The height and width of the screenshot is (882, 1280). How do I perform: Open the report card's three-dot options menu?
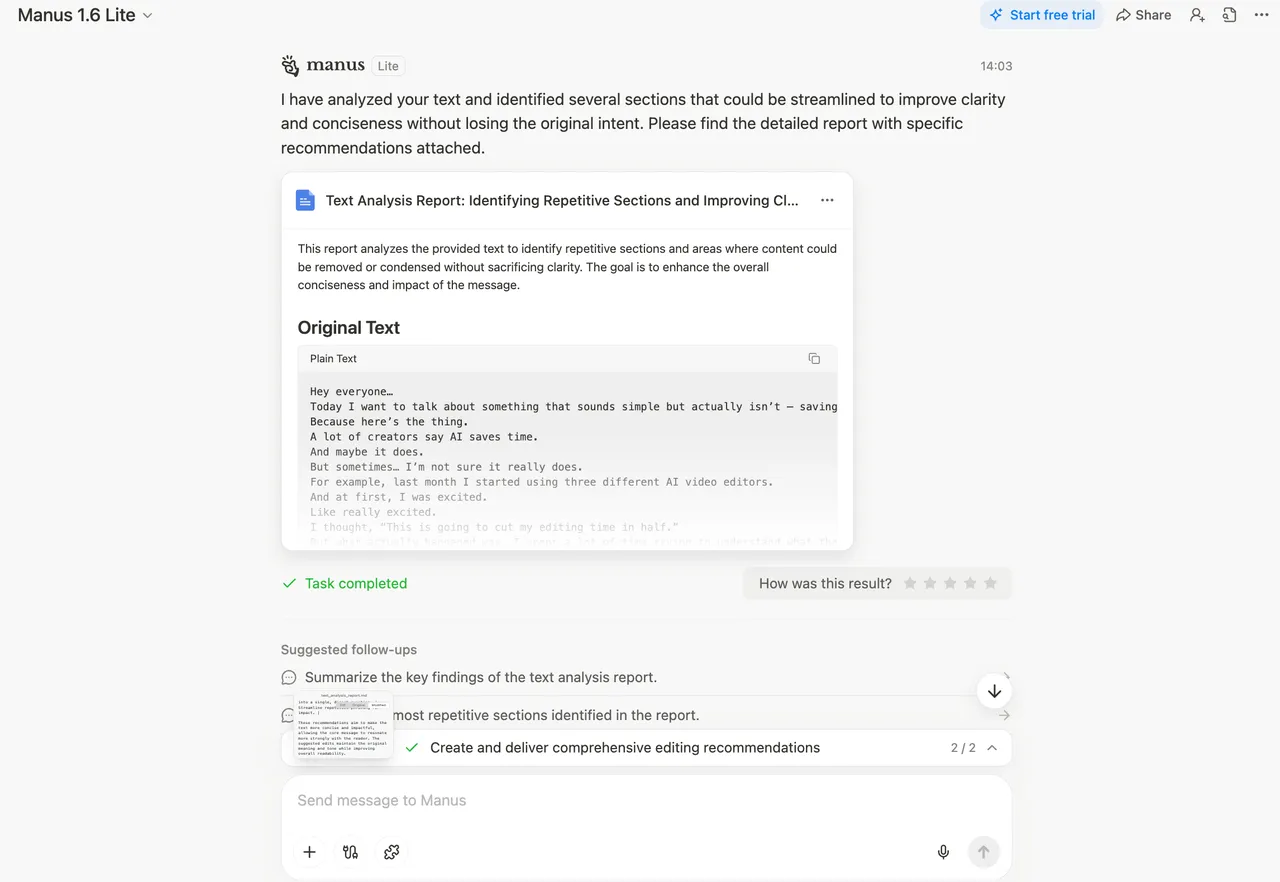coord(827,200)
